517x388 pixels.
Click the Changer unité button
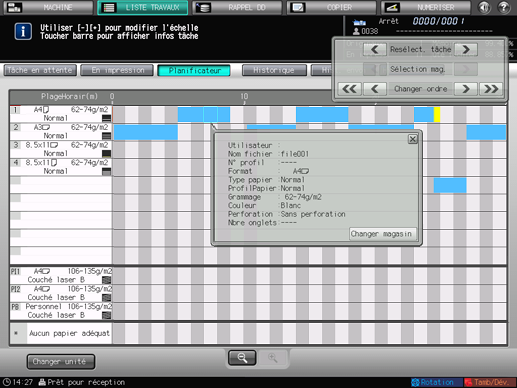click(61, 362)
